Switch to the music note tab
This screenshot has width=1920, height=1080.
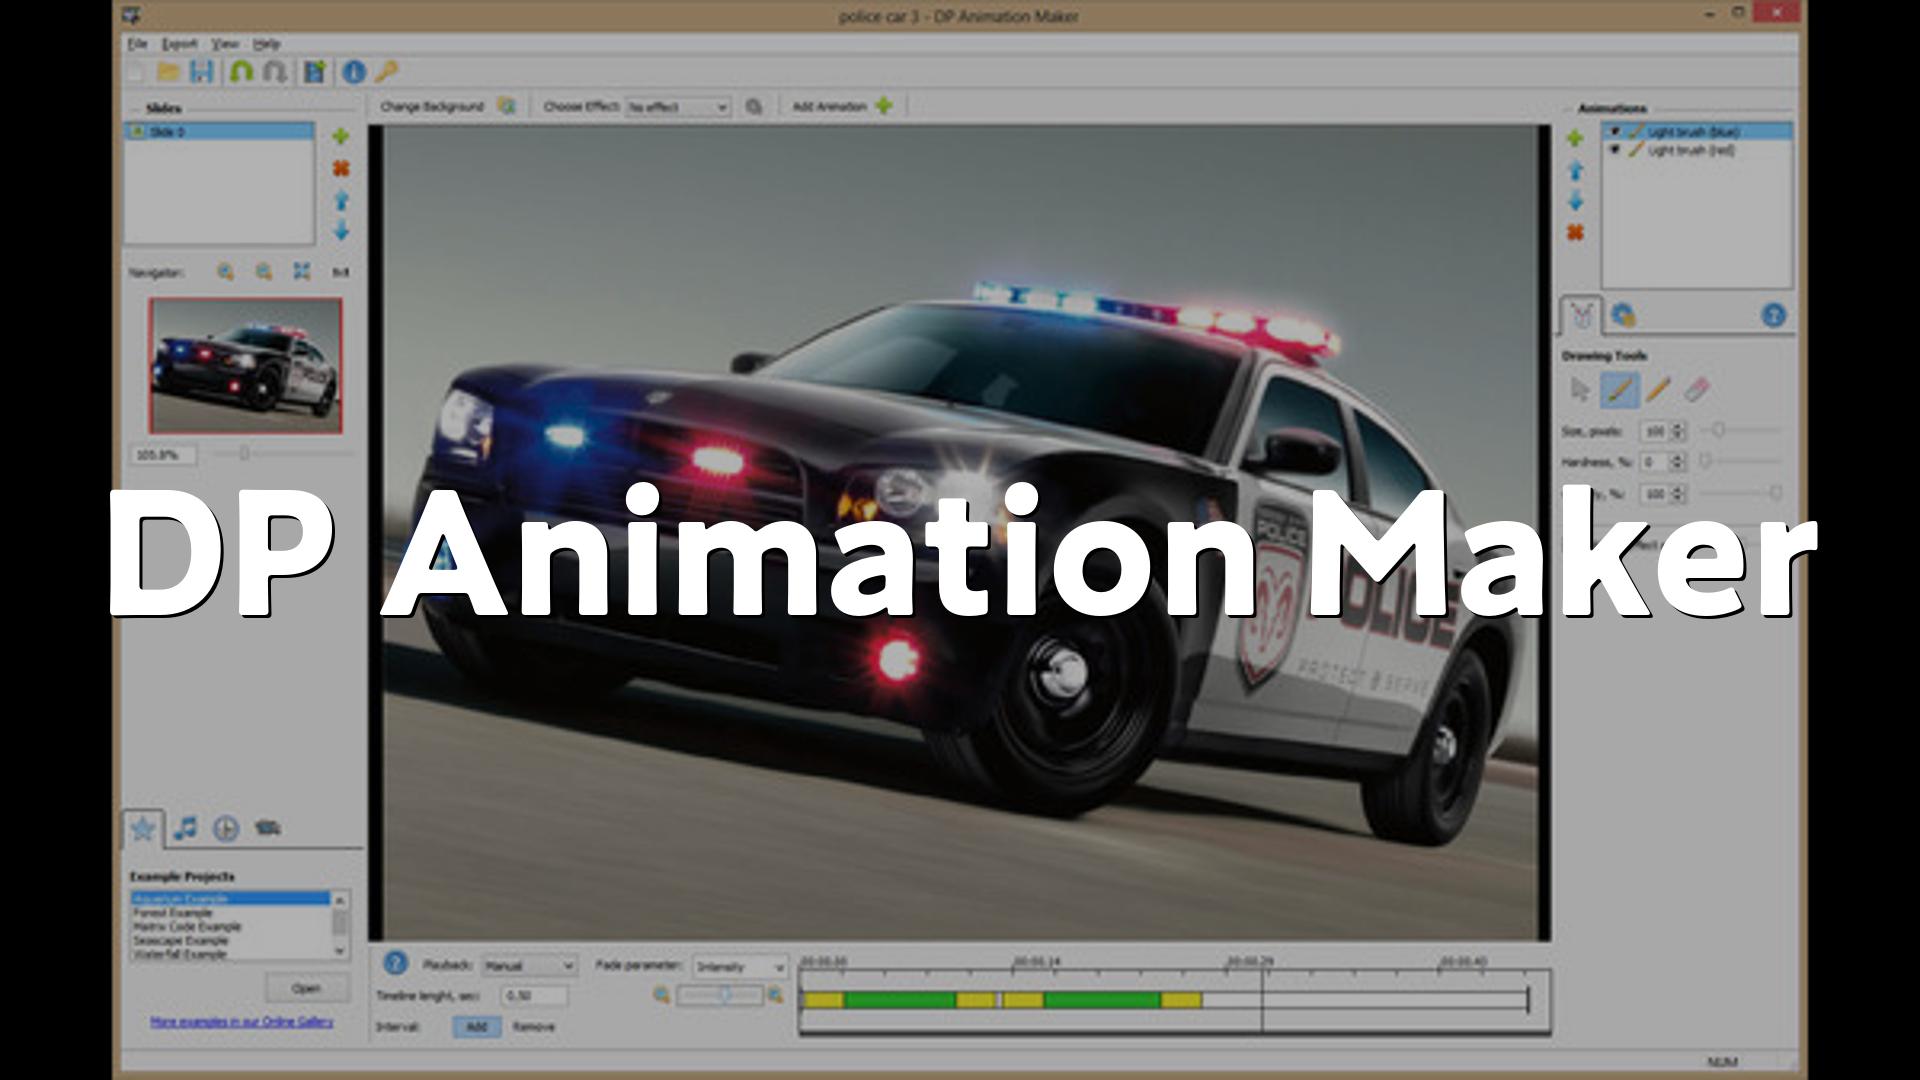185,828
